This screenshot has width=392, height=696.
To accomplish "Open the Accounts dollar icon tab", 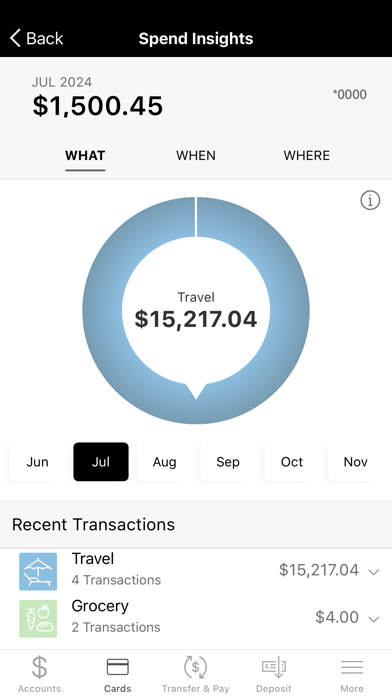I will point(39,667).
